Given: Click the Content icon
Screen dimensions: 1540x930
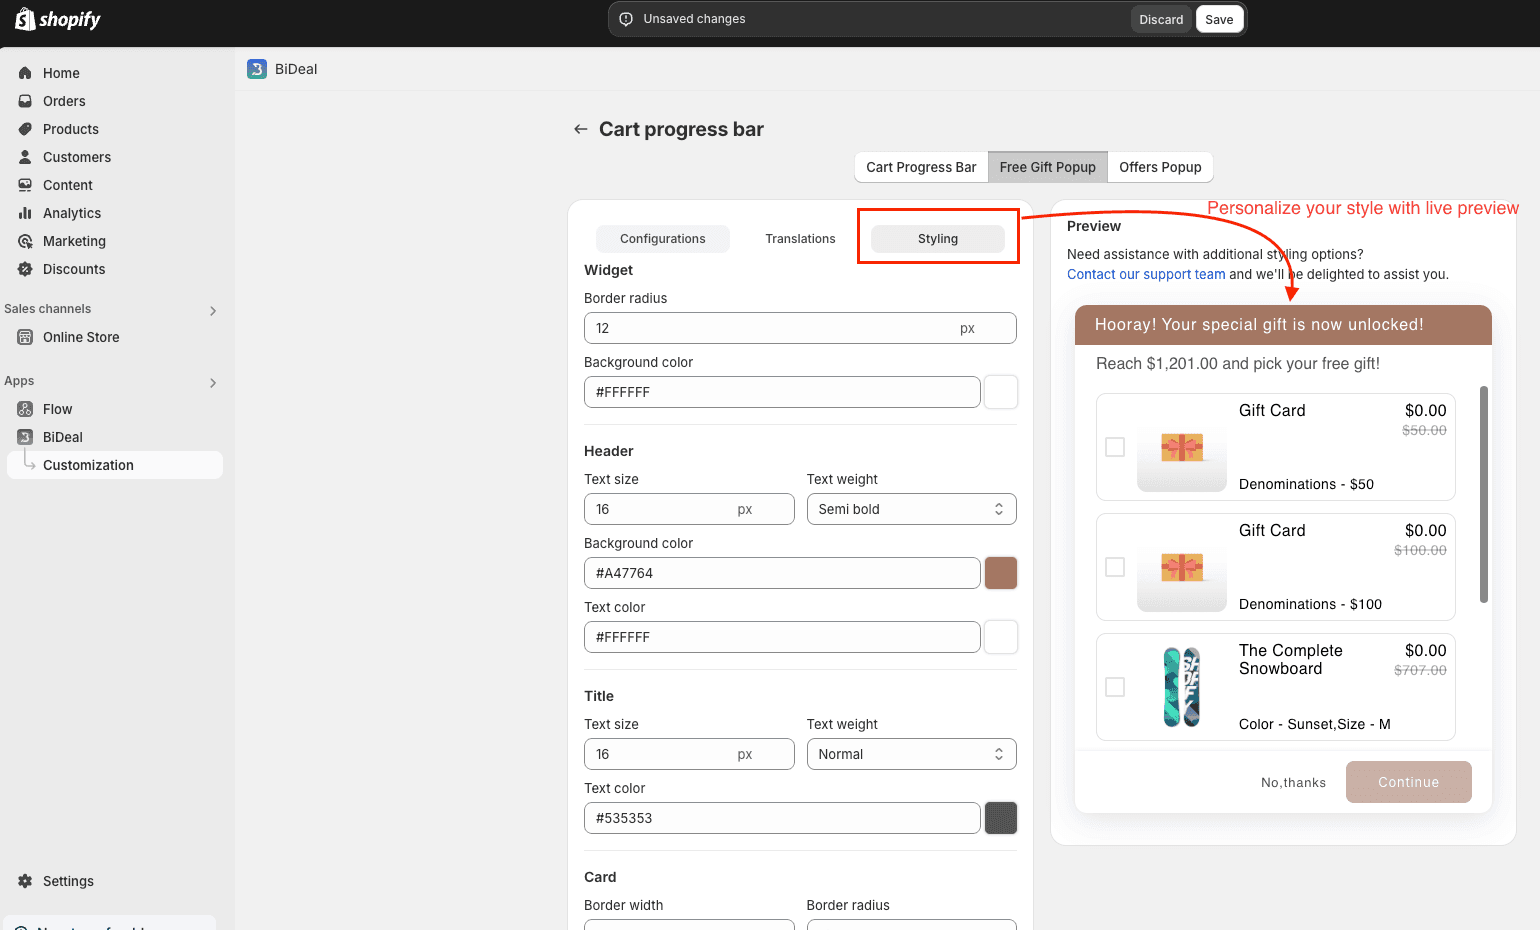Looking at the screenshot, I should click(25, 185).
